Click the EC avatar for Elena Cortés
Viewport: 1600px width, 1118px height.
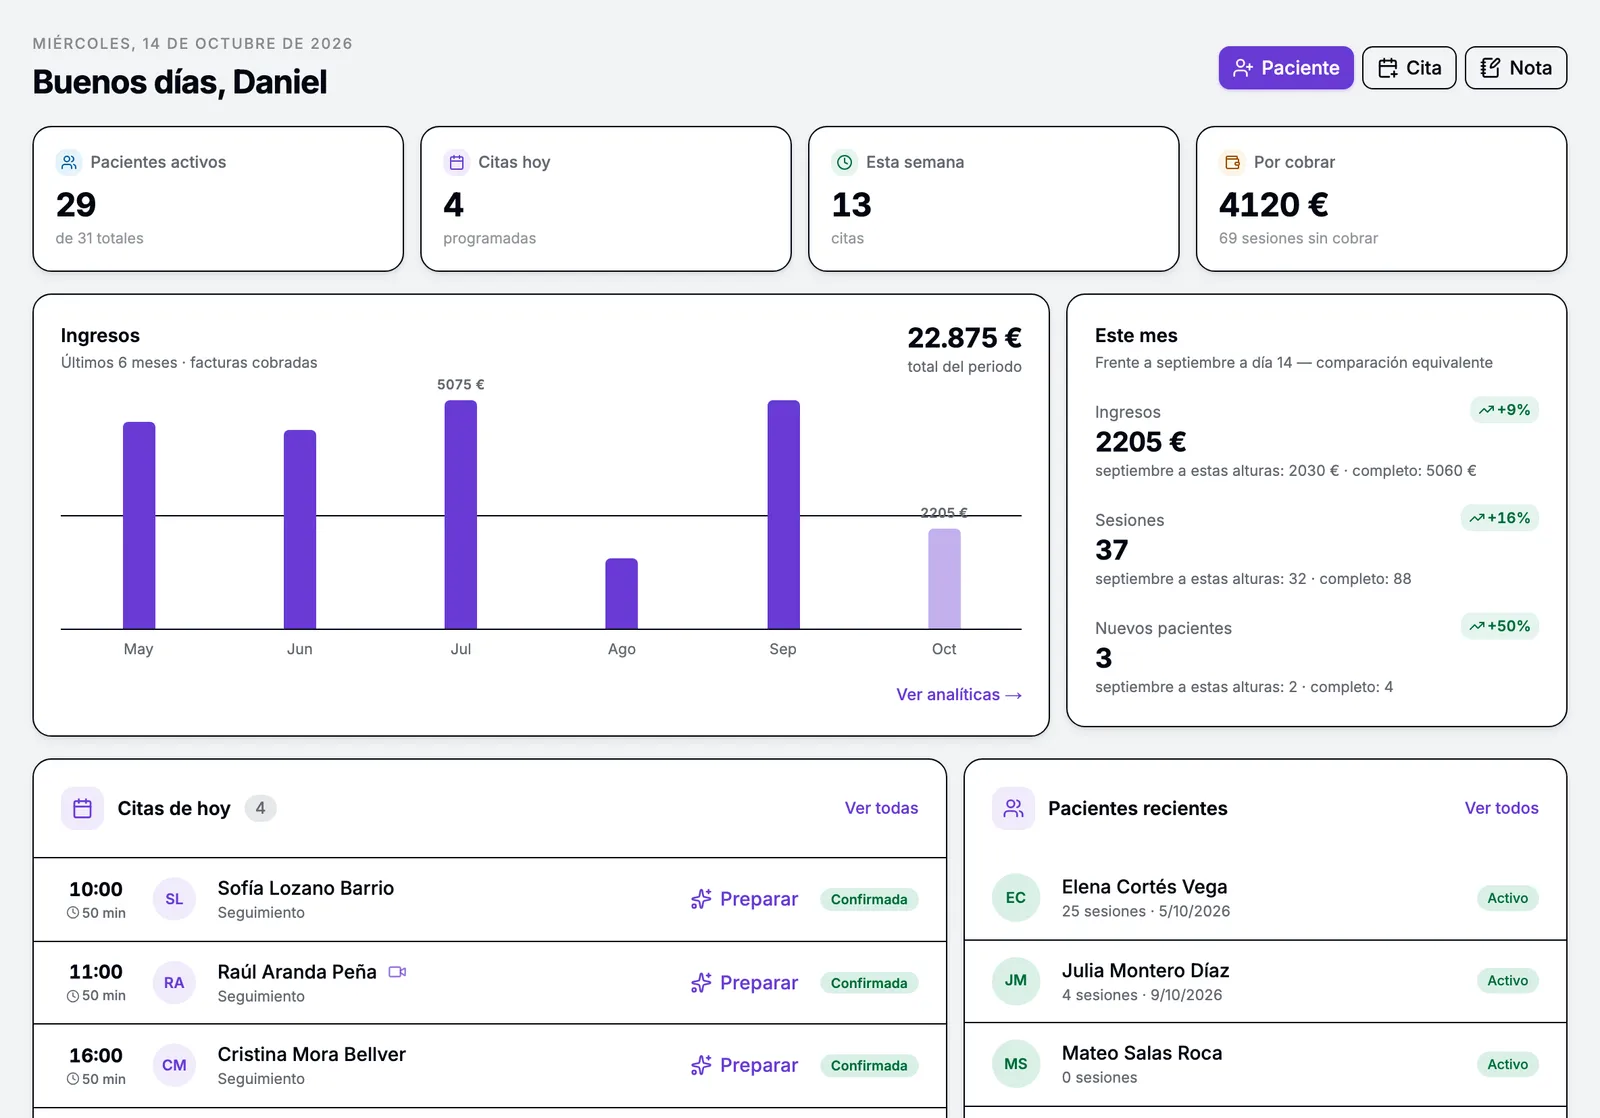tap(1016, 898)
